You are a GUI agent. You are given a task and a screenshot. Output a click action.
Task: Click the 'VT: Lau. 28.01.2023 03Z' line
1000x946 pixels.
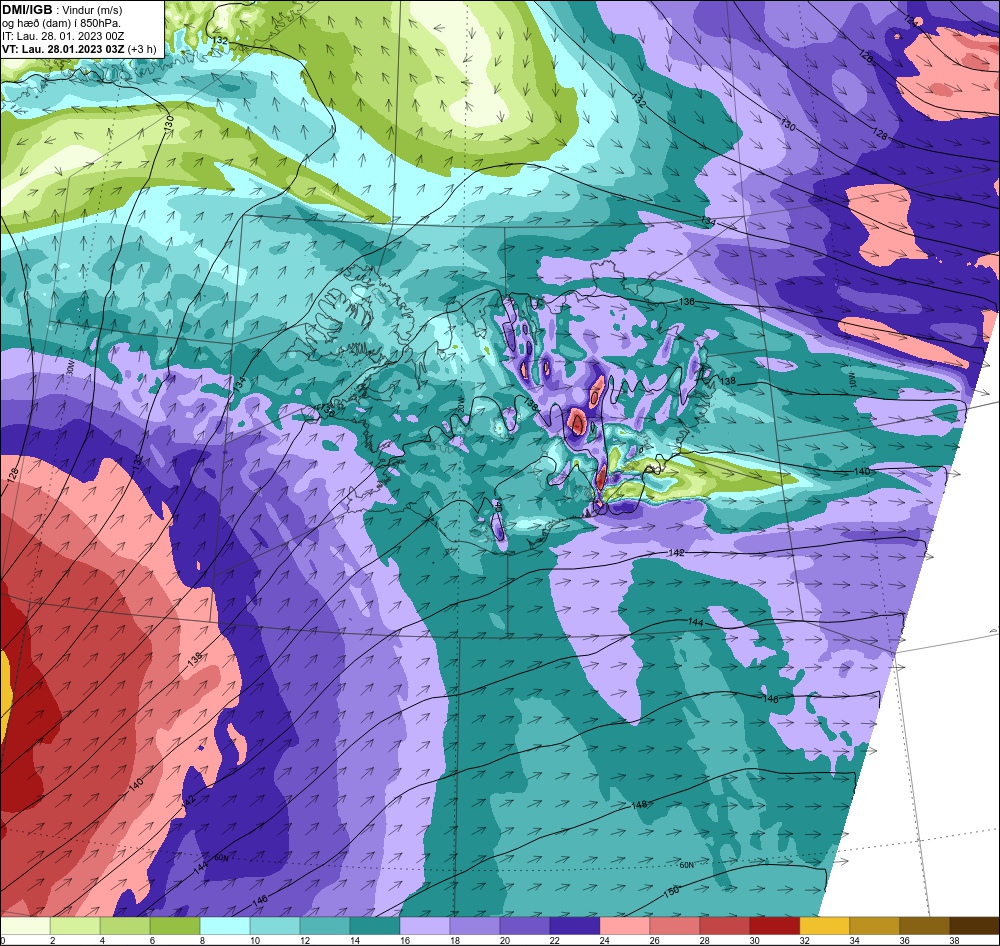[63, 49]
